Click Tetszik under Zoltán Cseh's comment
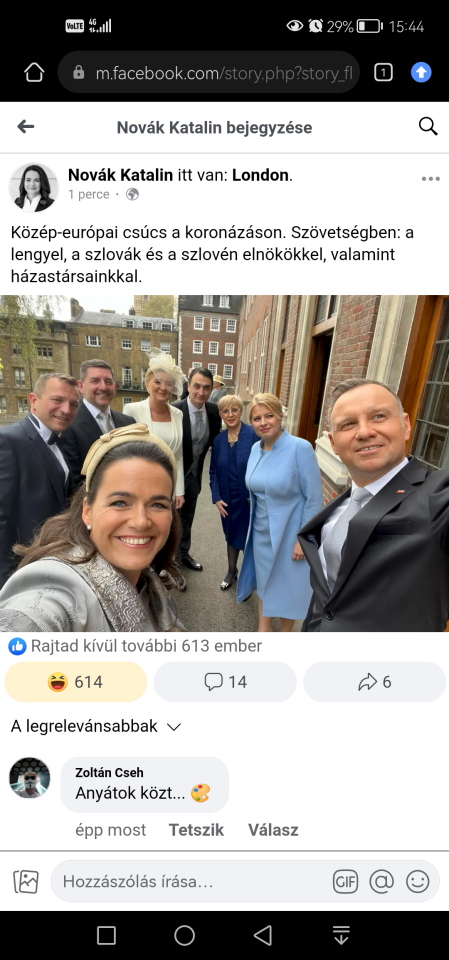This screenshot has width=449, height=960. (196, 830)
